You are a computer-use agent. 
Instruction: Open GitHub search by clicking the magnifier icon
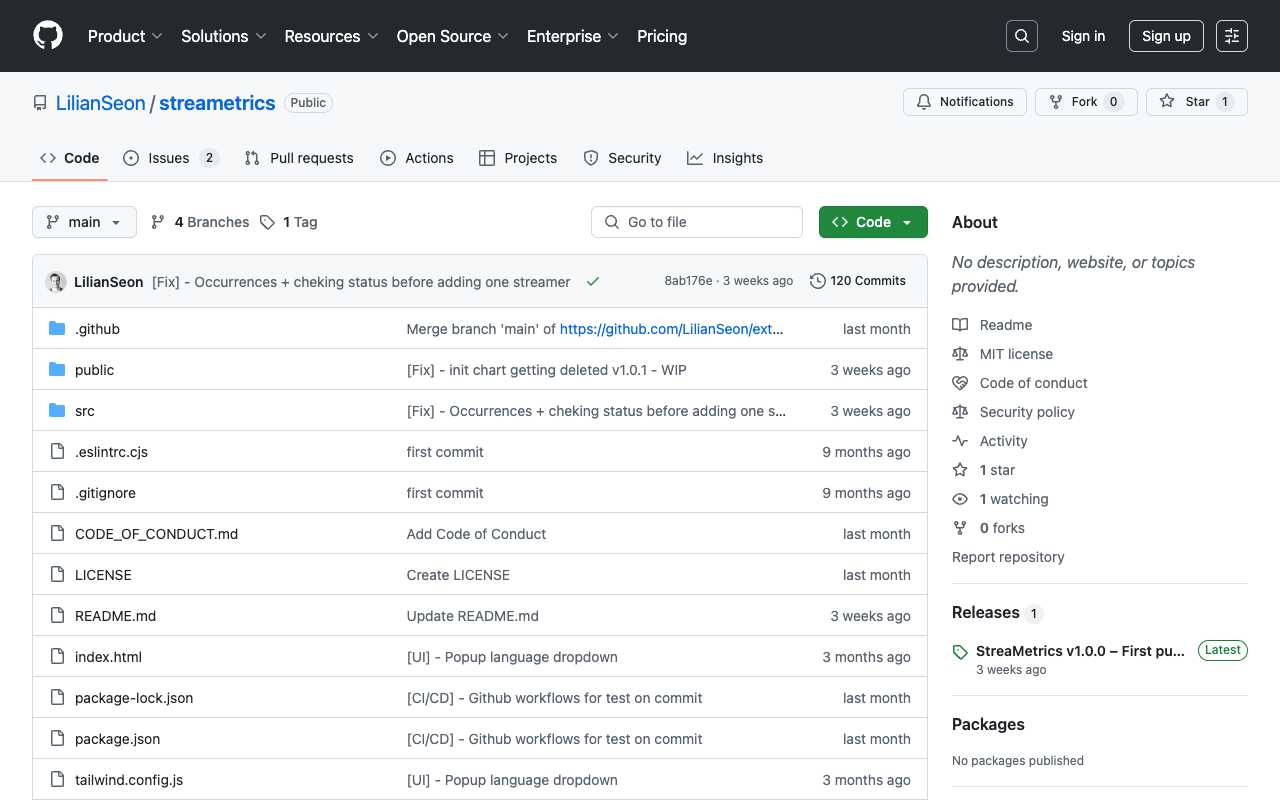[1021, 35]
